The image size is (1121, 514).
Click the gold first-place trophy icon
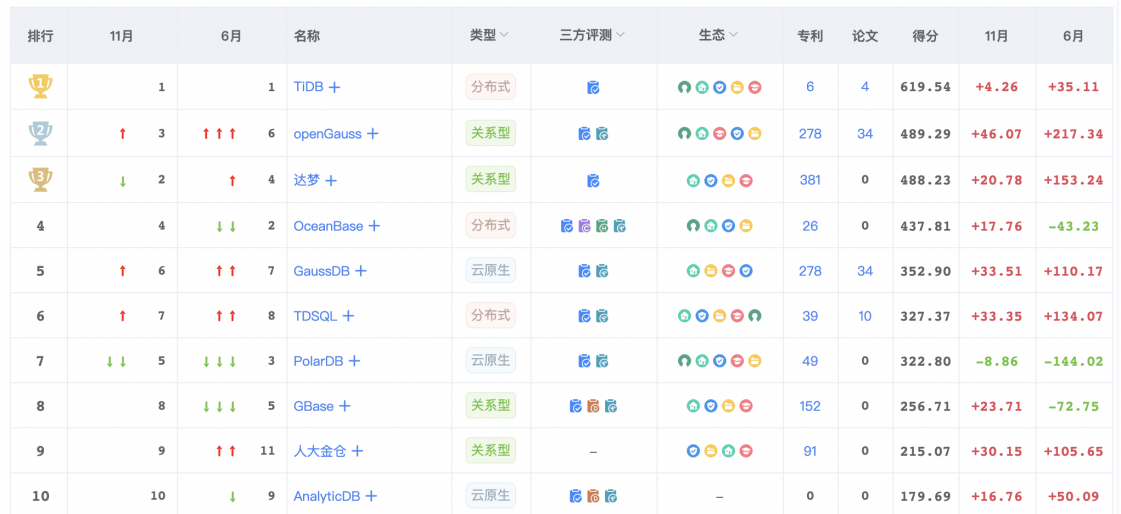tap(40, 87)
